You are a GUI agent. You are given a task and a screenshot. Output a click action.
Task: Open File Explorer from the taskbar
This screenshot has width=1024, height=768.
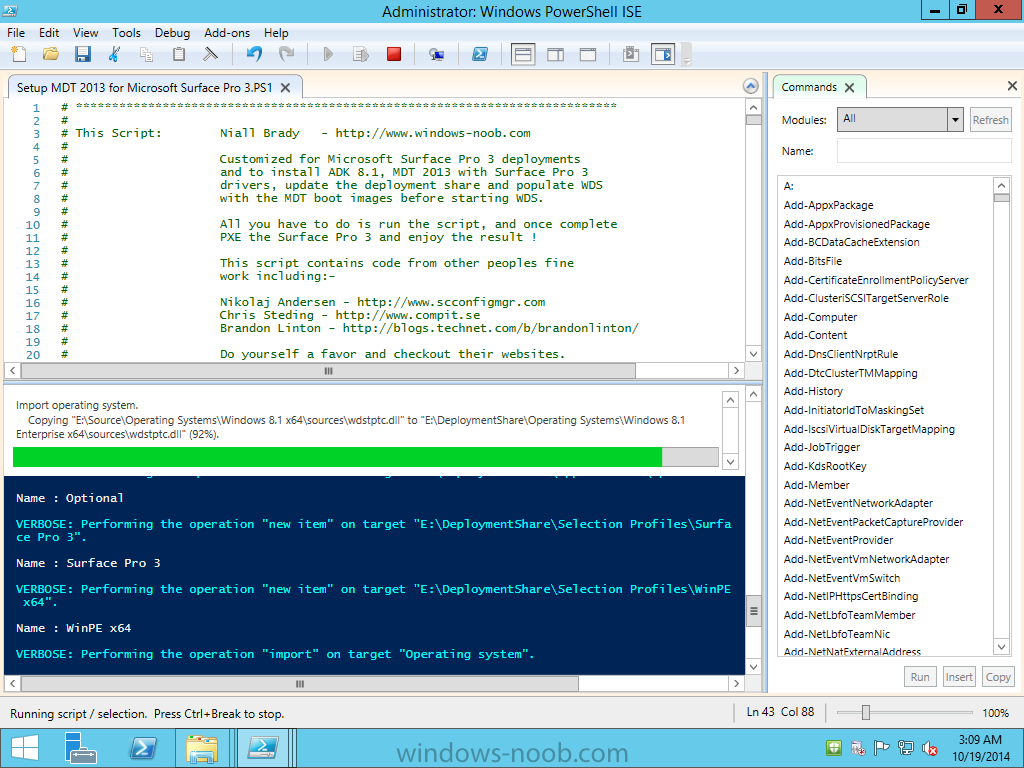click(x=202, y=748)
